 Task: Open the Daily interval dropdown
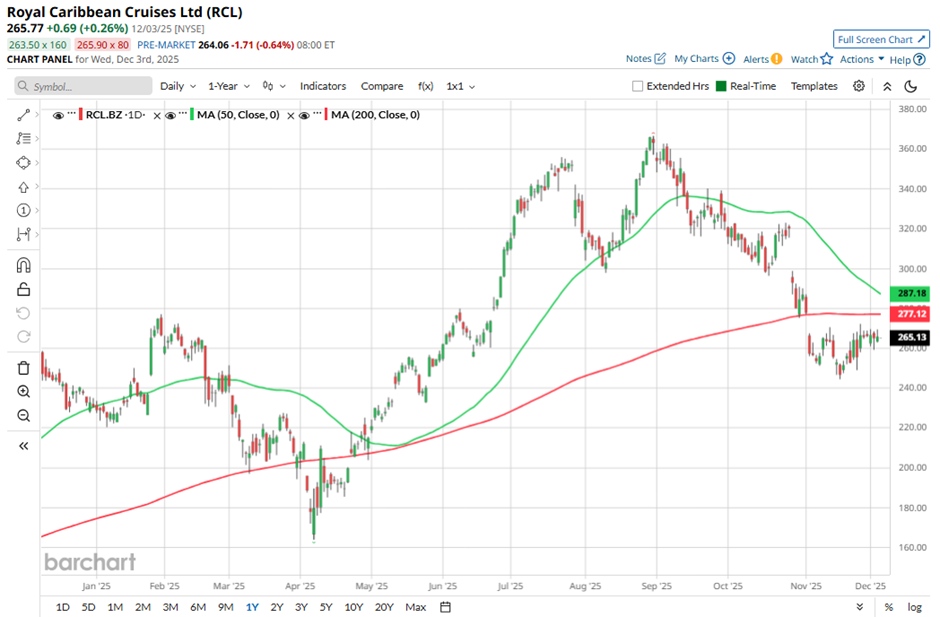pos(178,86)
